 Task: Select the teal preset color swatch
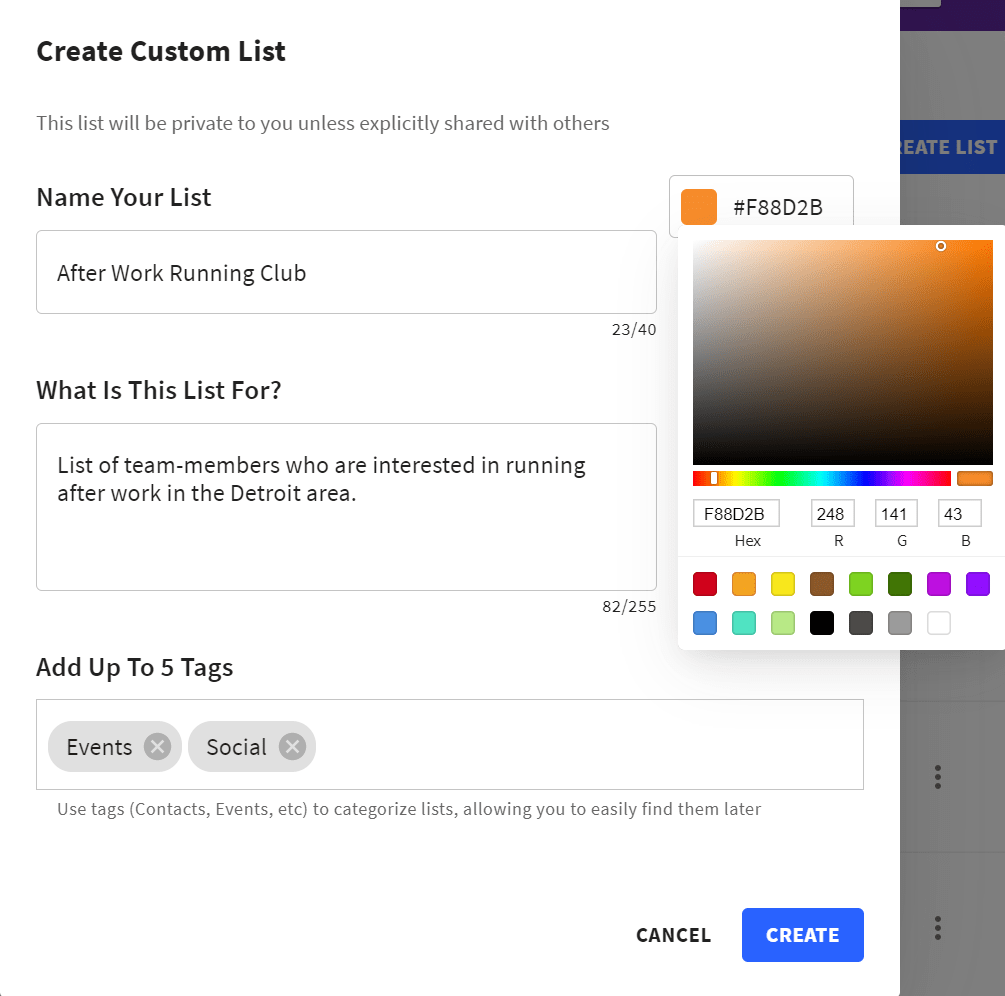click(744, 622)
